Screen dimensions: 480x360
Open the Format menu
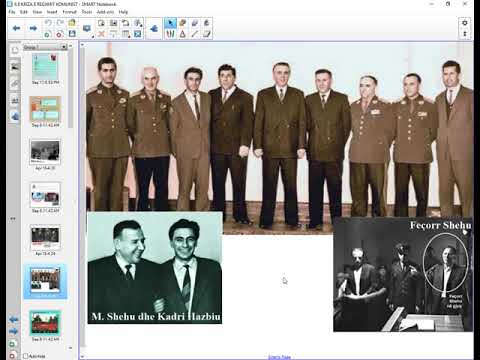coord(70,12)
